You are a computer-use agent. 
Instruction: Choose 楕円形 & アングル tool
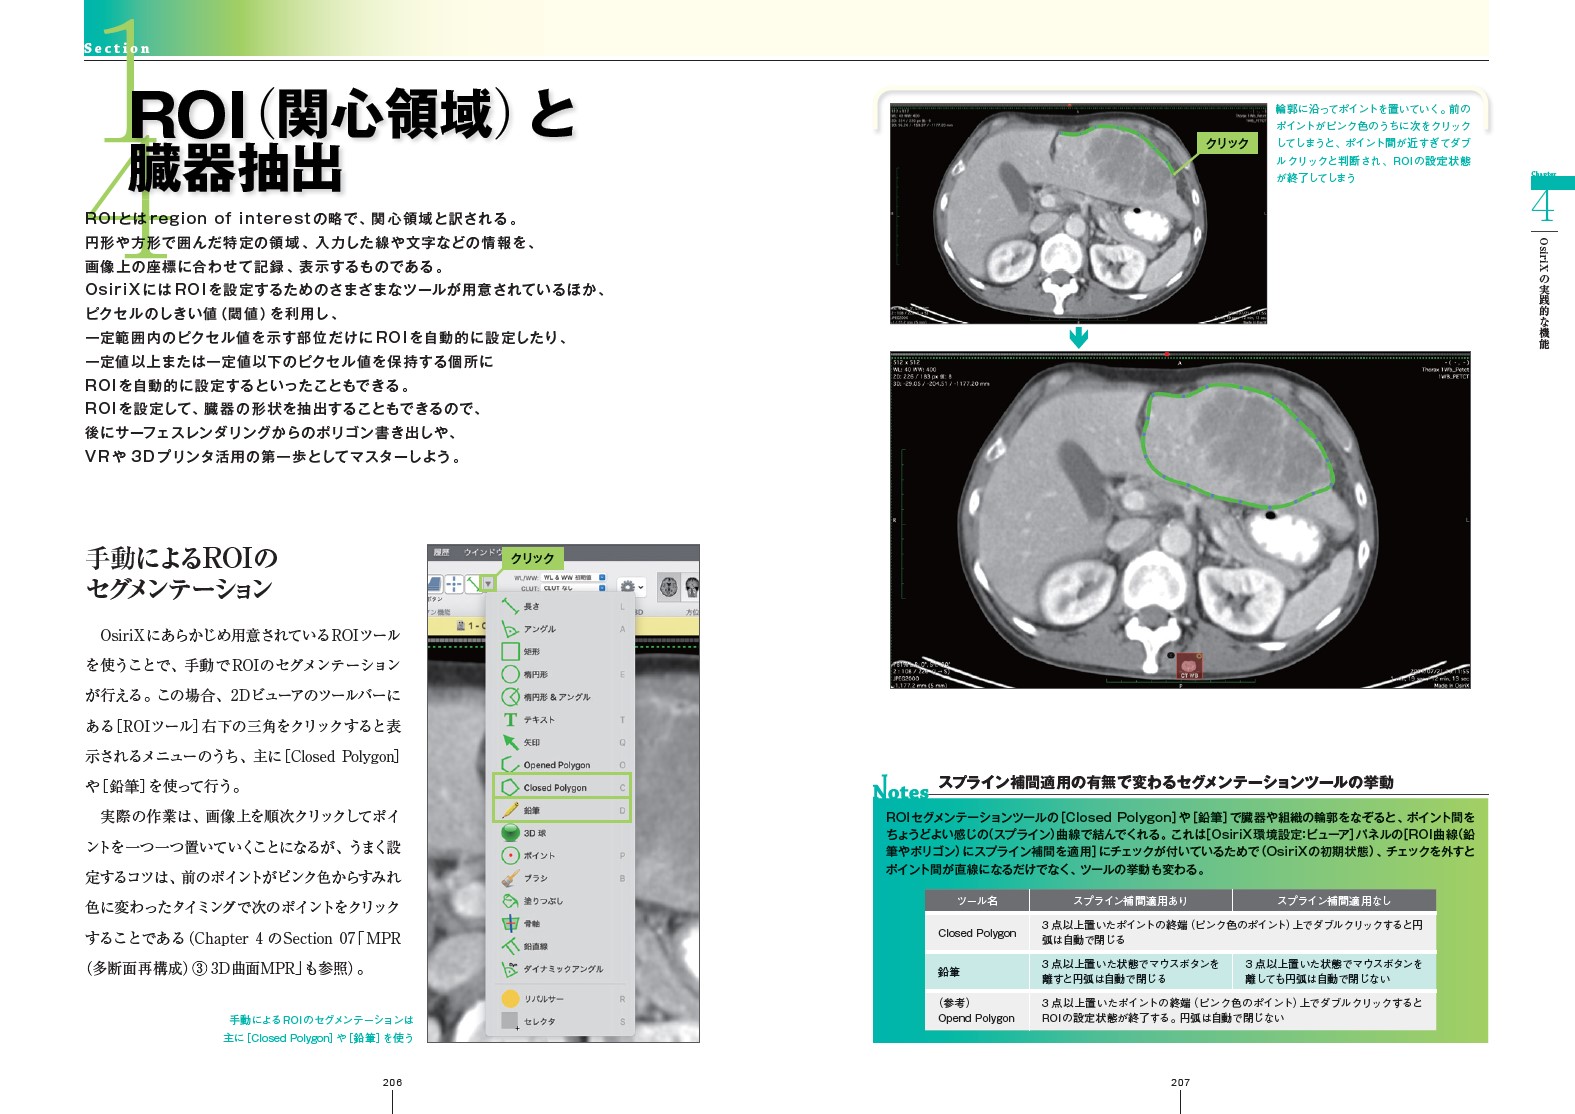click(x=559, y=697)
